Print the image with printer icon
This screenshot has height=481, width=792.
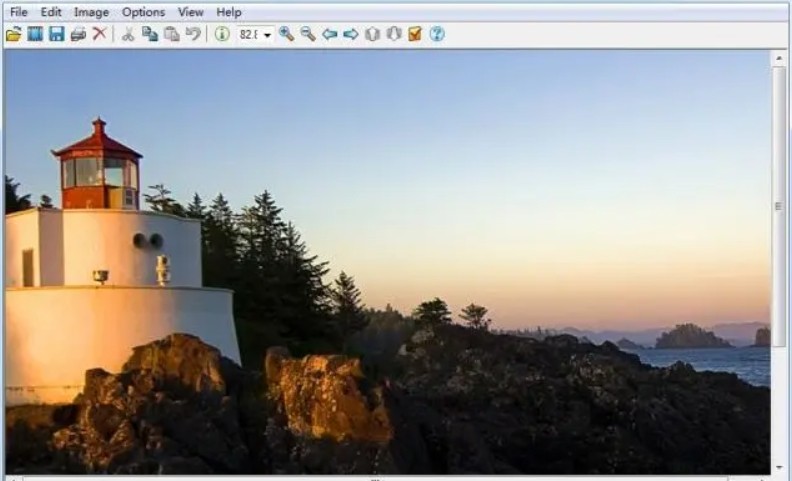[78, 34]
